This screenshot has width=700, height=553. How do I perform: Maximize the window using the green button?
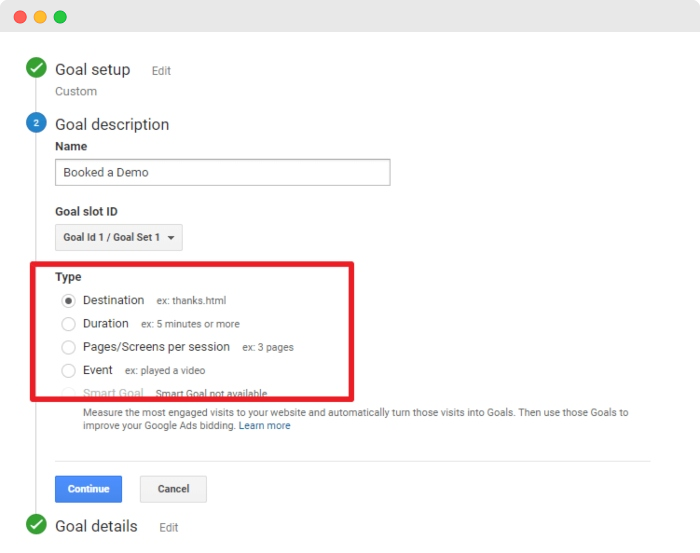point(60,17)
